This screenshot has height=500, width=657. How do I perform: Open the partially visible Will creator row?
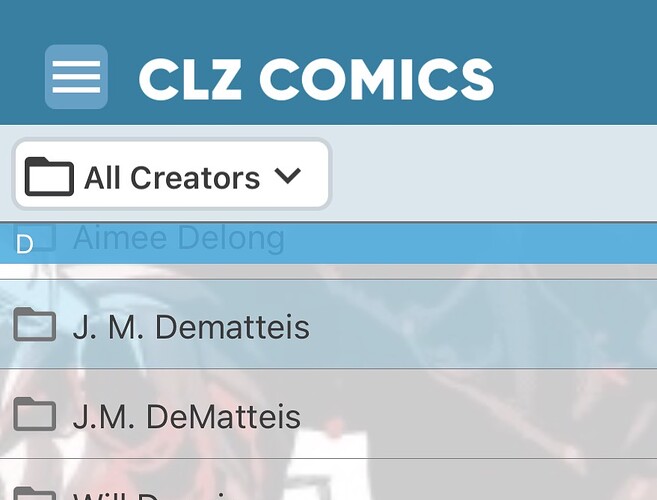pyautogui.click(x=328, y=480)
